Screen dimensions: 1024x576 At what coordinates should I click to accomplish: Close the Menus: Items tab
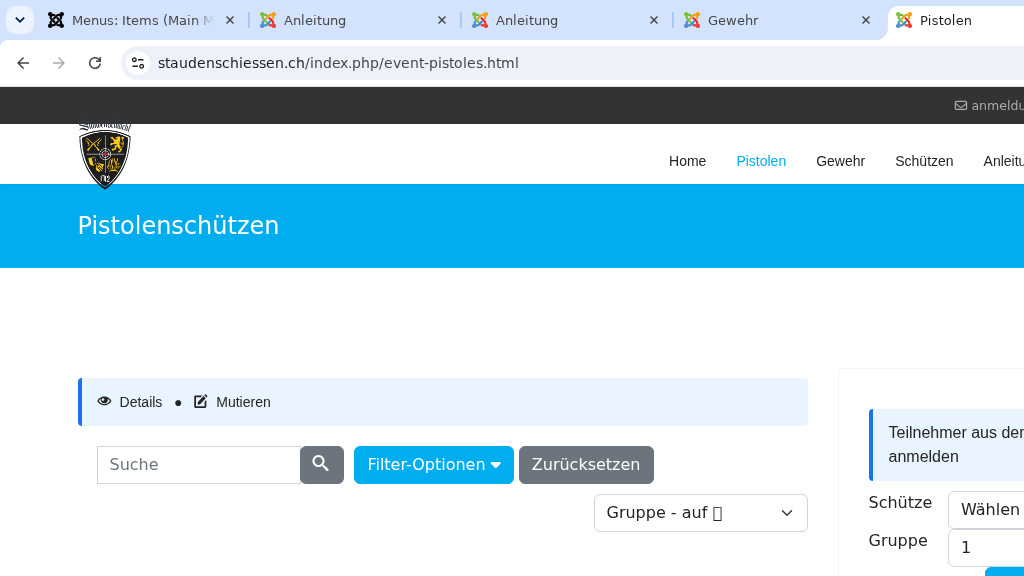click(x=230, y=20)
